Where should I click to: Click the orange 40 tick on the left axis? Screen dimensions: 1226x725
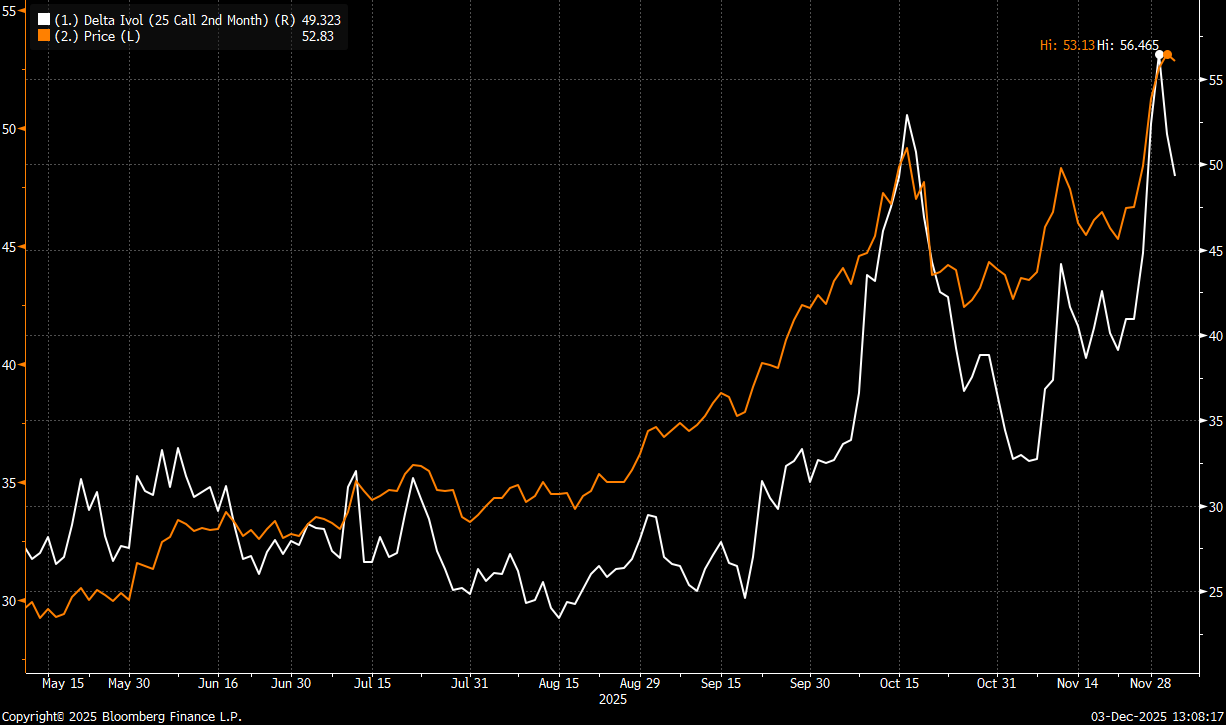point(8,365)
